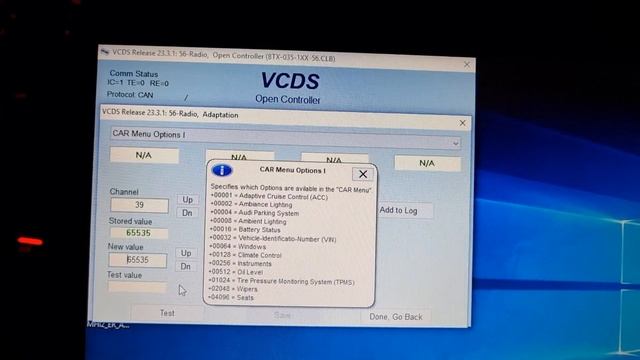Image resolution: width=640 pixels, height=360 pixels.
Task: Click '+00002 = Ambiance Lighting' line
Action: click(251, 204)
